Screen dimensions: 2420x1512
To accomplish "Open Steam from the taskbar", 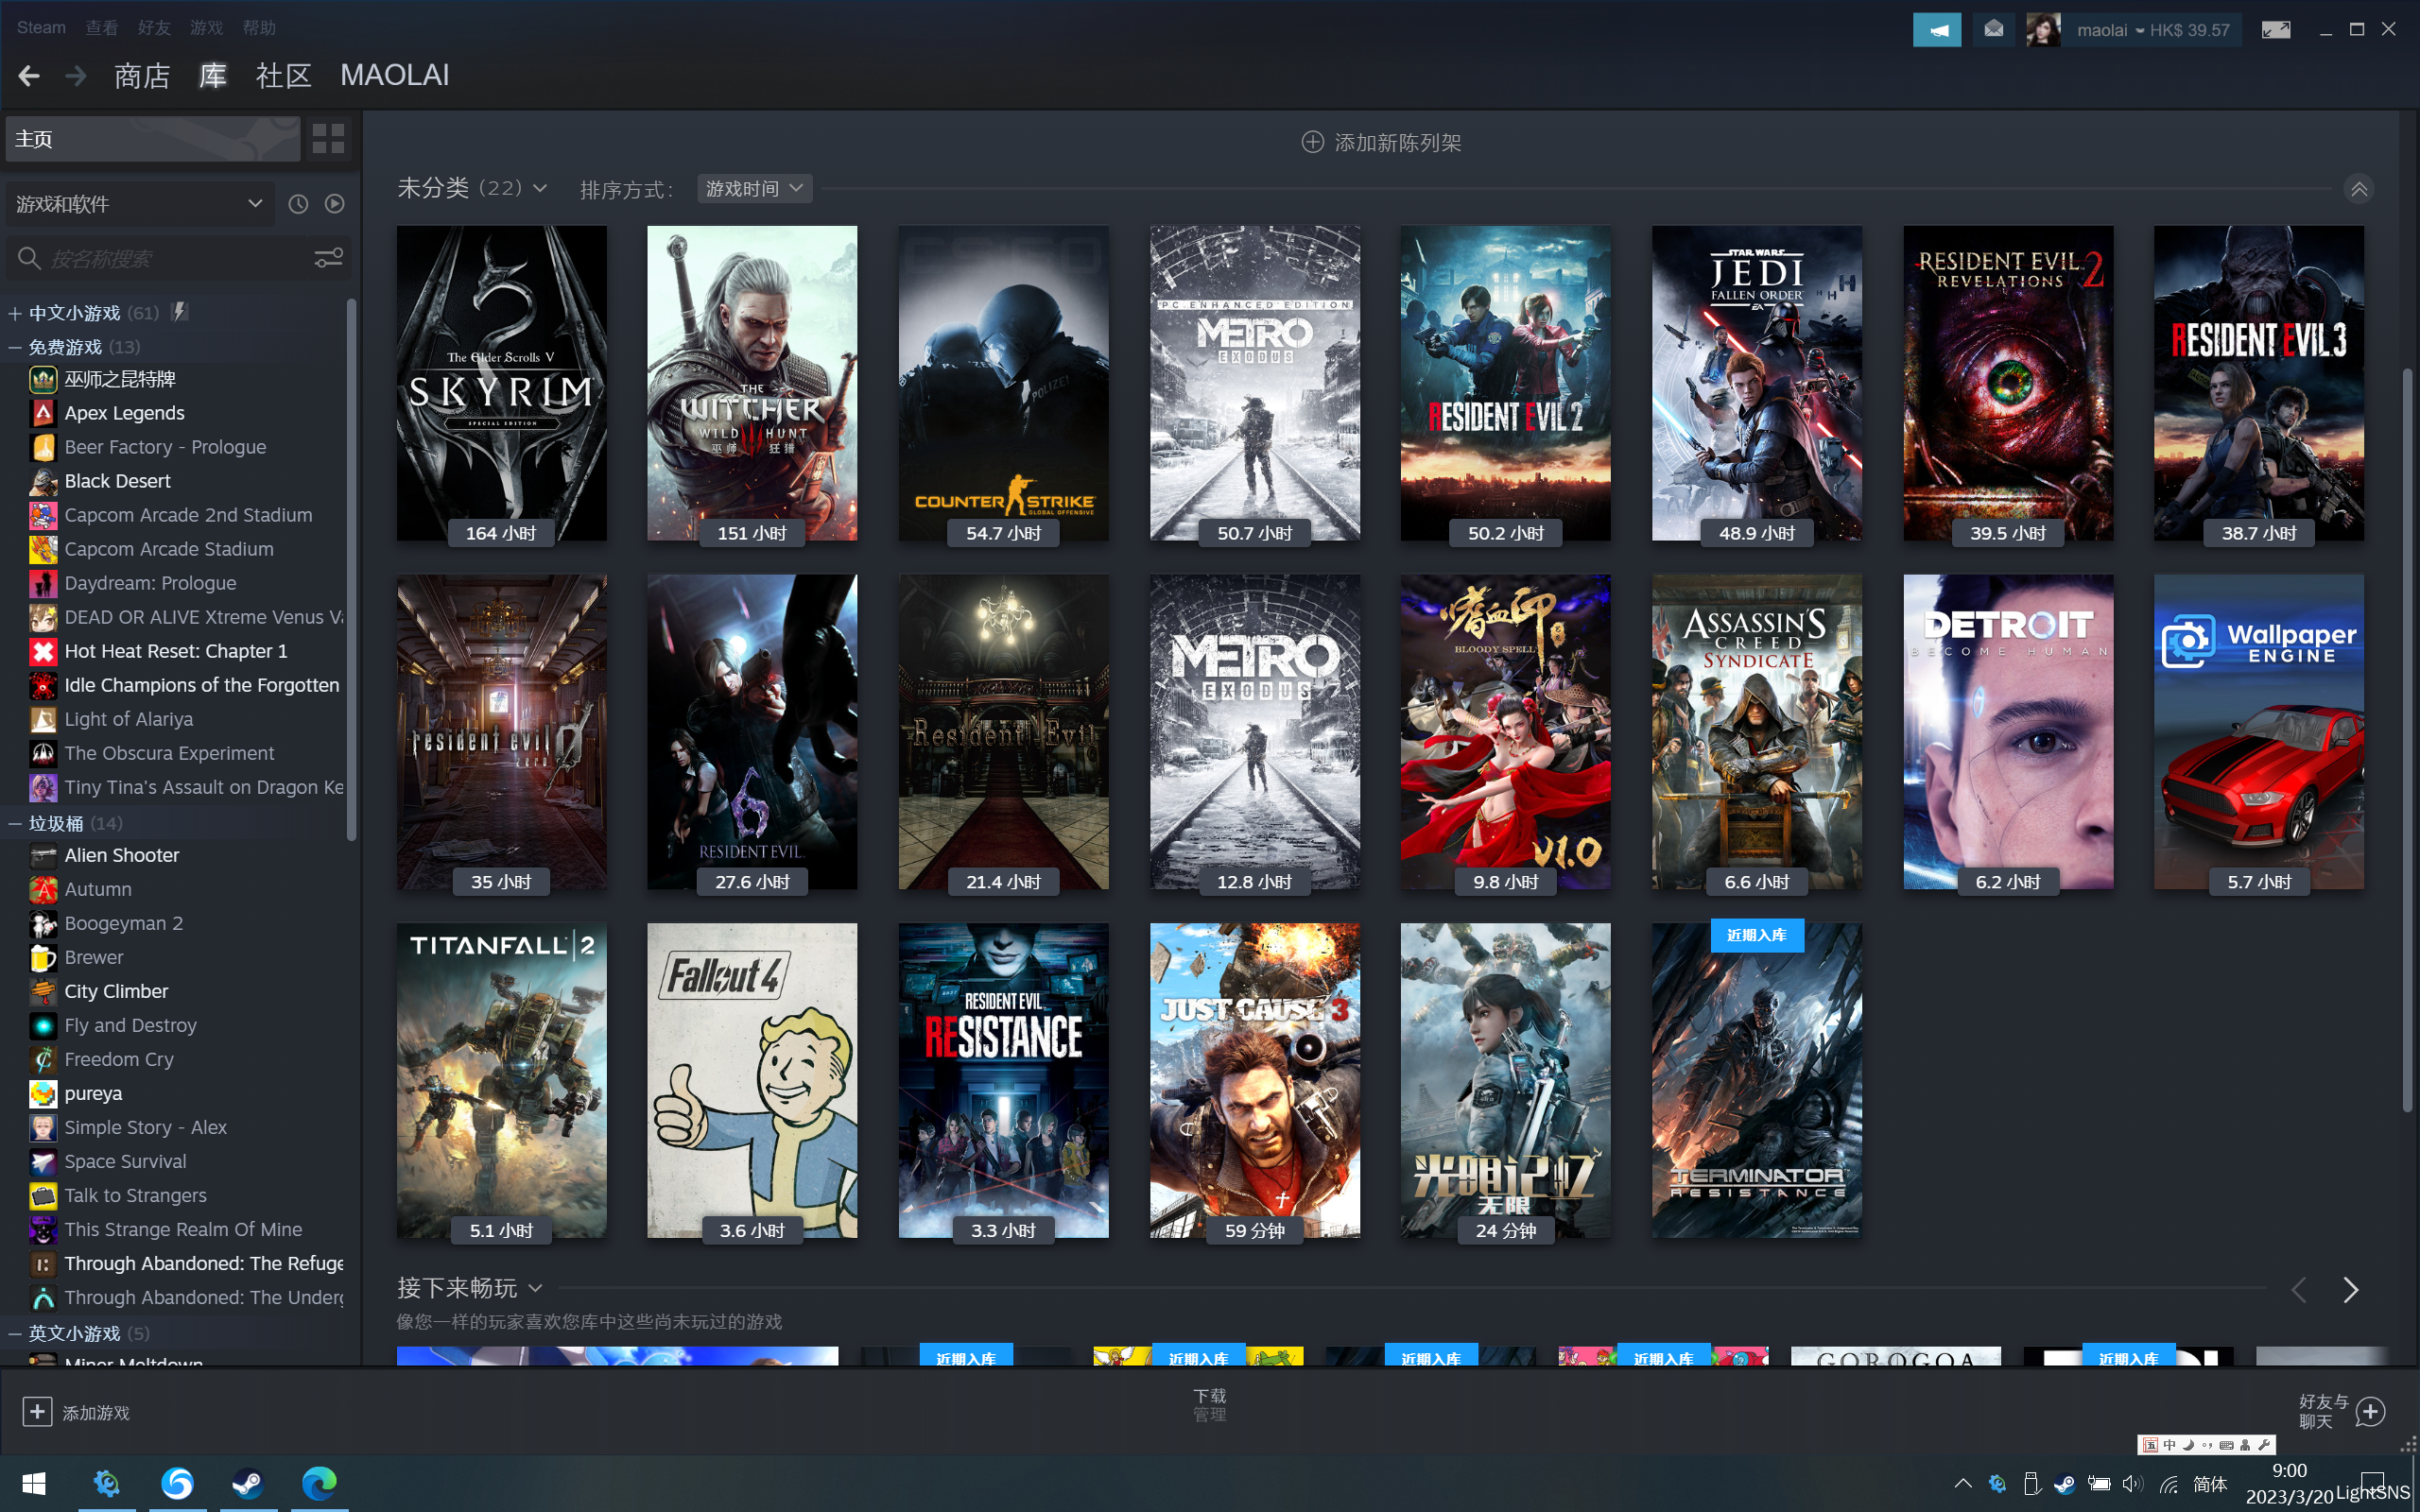I will pos(248,1482).
